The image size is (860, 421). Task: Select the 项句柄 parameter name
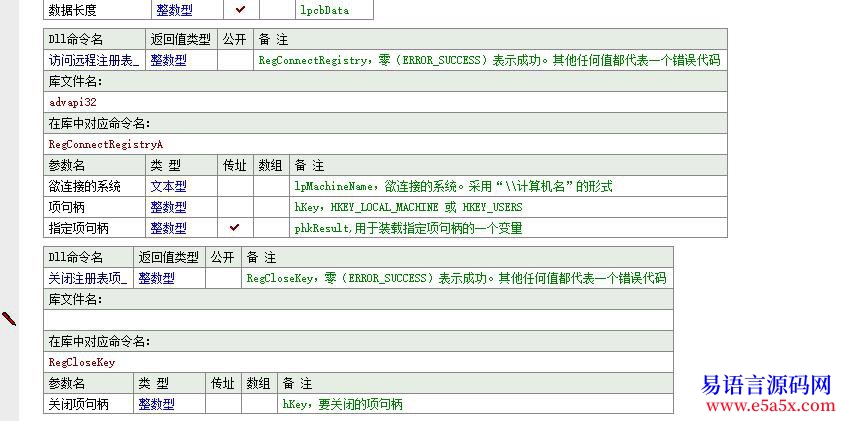[x=66, y=207]
